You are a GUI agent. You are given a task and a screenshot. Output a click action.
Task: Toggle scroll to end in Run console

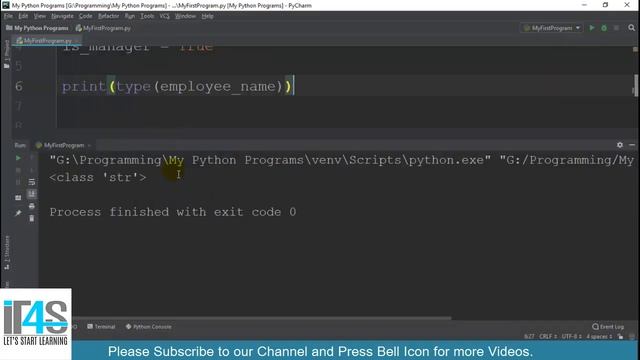pyautogui.click(x=31, y=194)
